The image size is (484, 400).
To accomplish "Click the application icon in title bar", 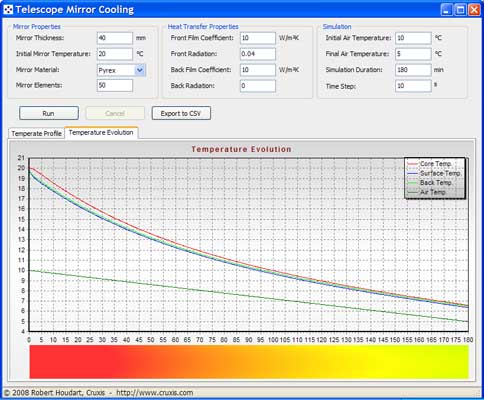I will 8,10.
